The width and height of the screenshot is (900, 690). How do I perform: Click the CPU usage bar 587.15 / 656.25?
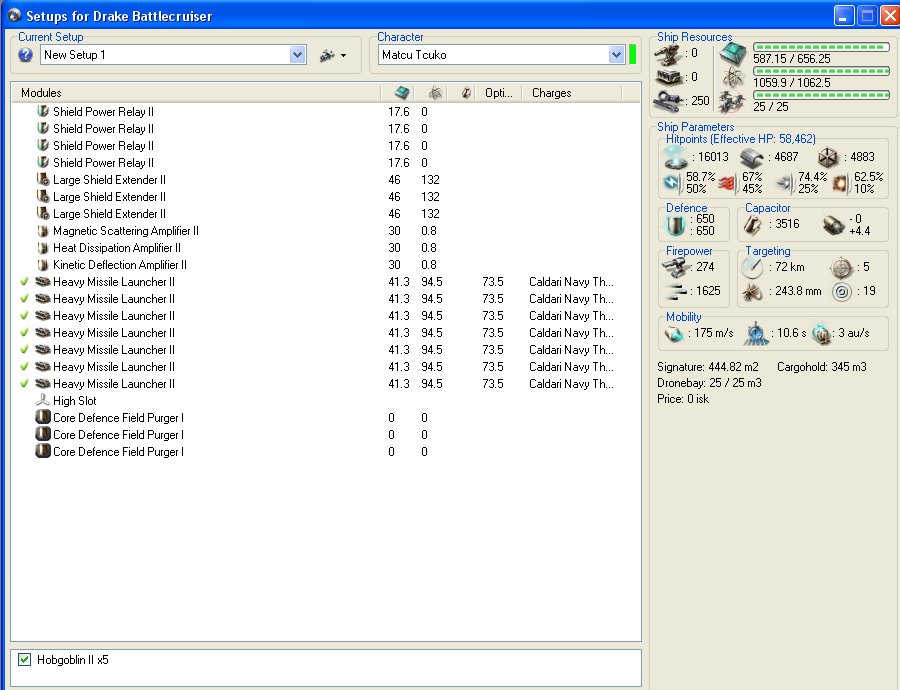pos(821,47)
